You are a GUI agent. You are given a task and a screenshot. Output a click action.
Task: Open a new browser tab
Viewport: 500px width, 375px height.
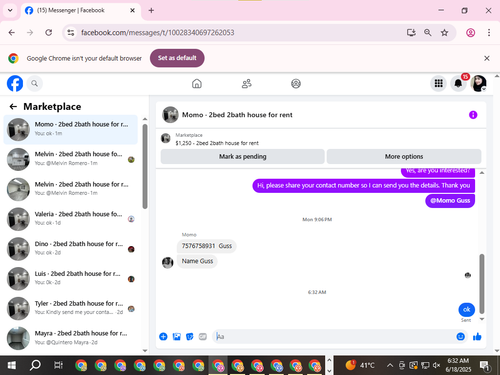(x=151, y=10)
